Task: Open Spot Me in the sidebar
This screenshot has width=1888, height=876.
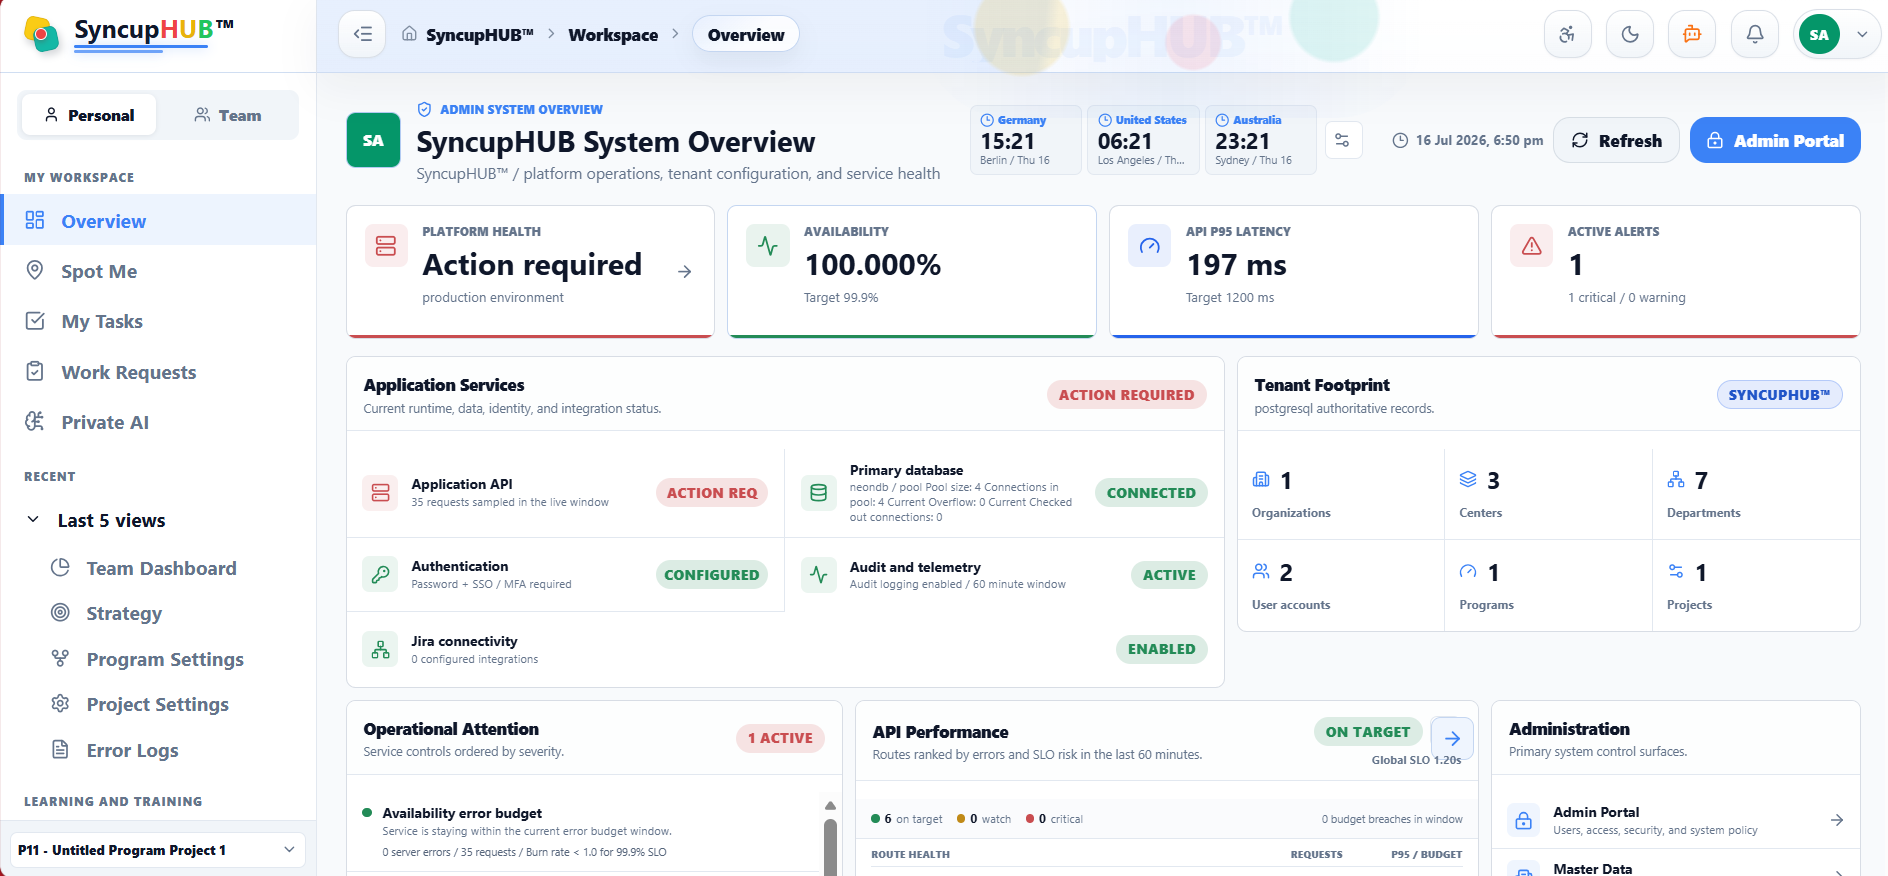Action: 158,271
